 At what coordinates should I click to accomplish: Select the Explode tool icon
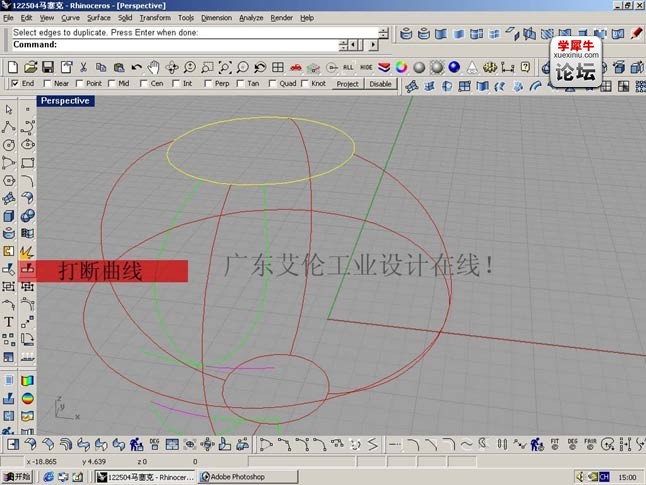pos(27,251)
